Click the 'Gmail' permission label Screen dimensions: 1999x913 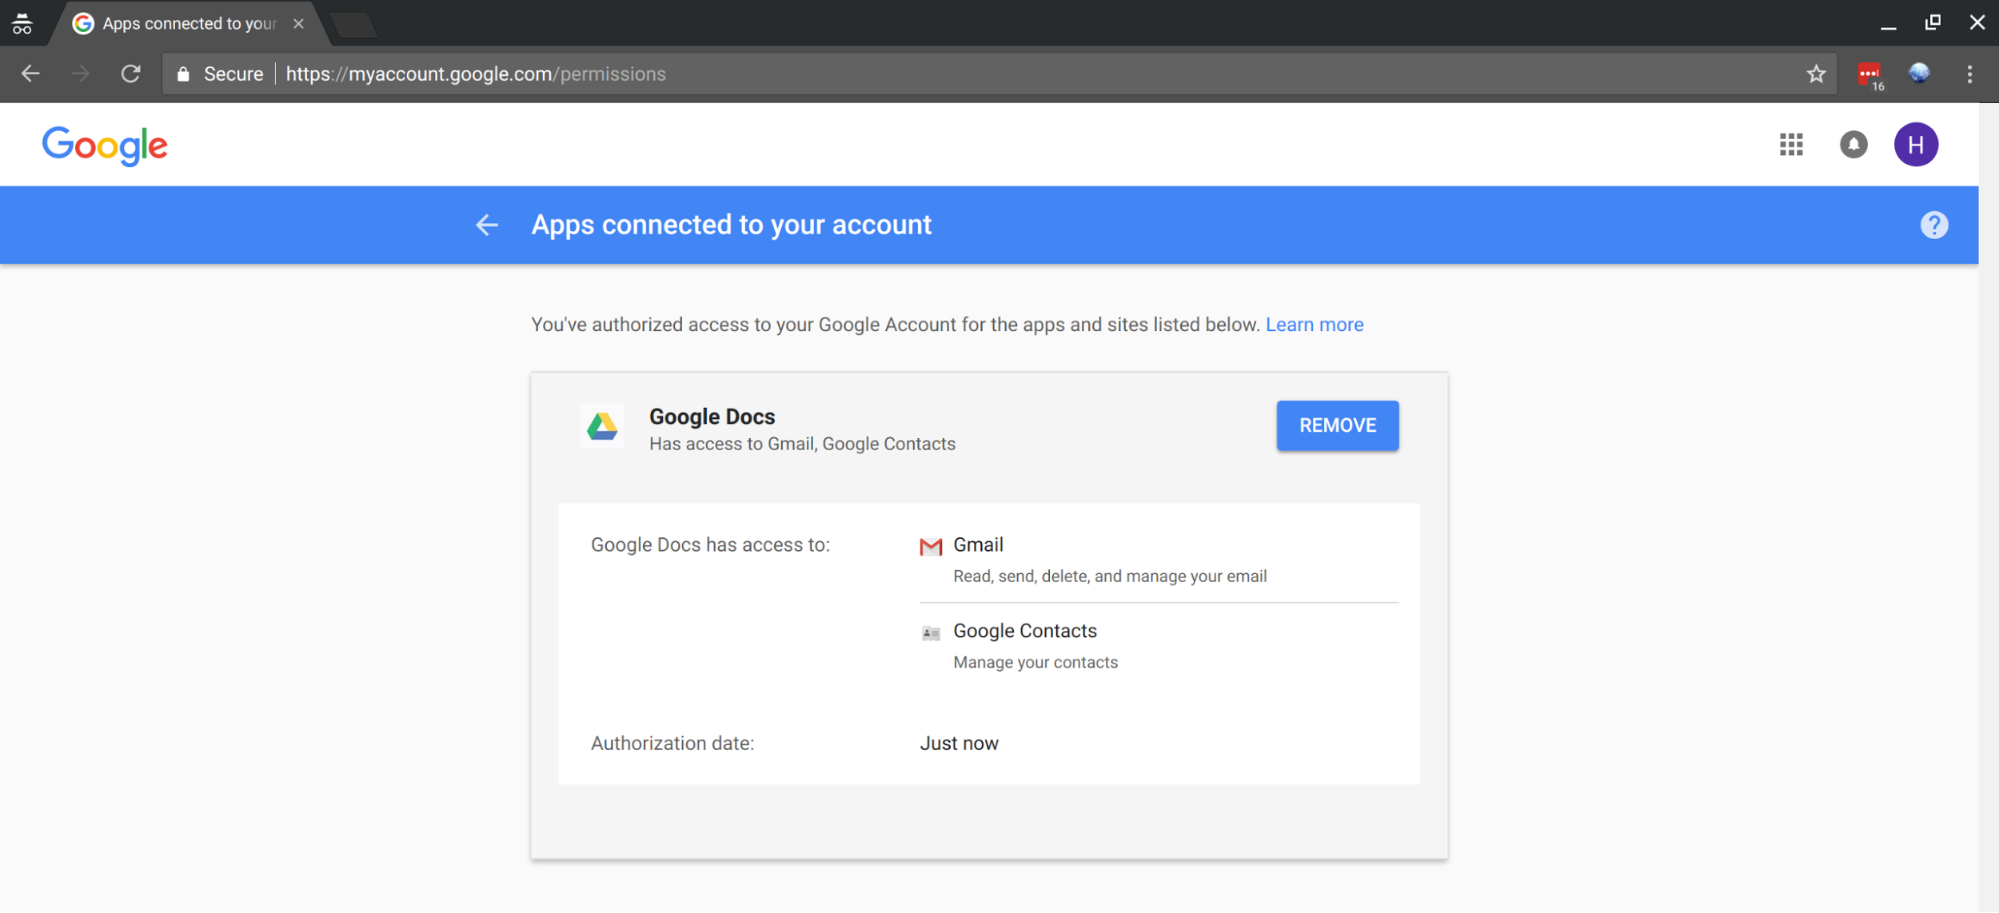978,545
